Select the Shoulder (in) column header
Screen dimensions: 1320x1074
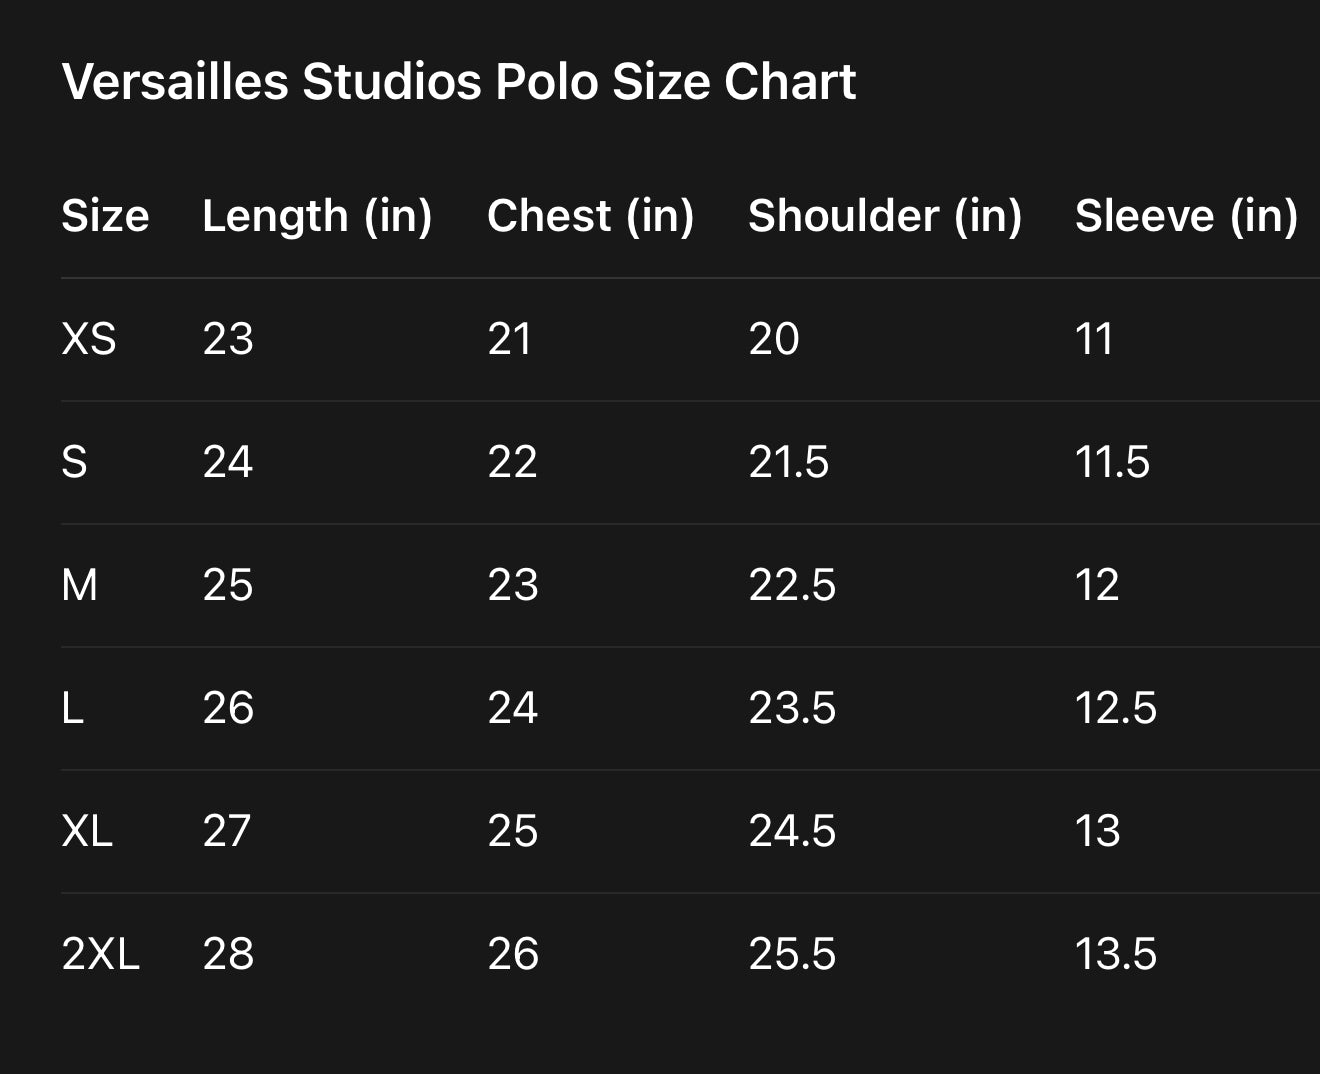point(885,216)
